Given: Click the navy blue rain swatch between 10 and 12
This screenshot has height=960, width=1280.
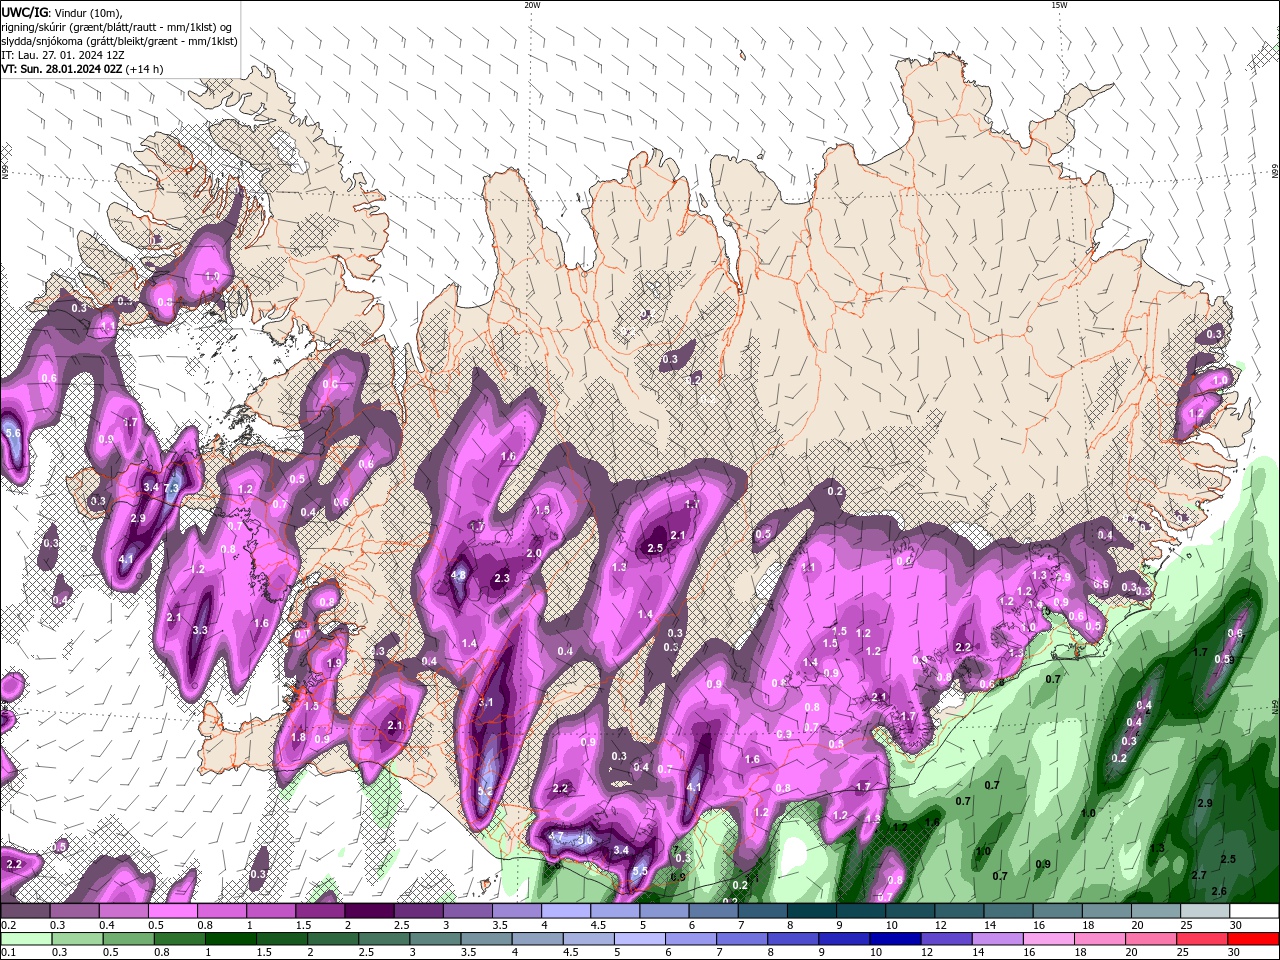Looking at the screenshot, I should pyautogui.click(x=894, y=939).
